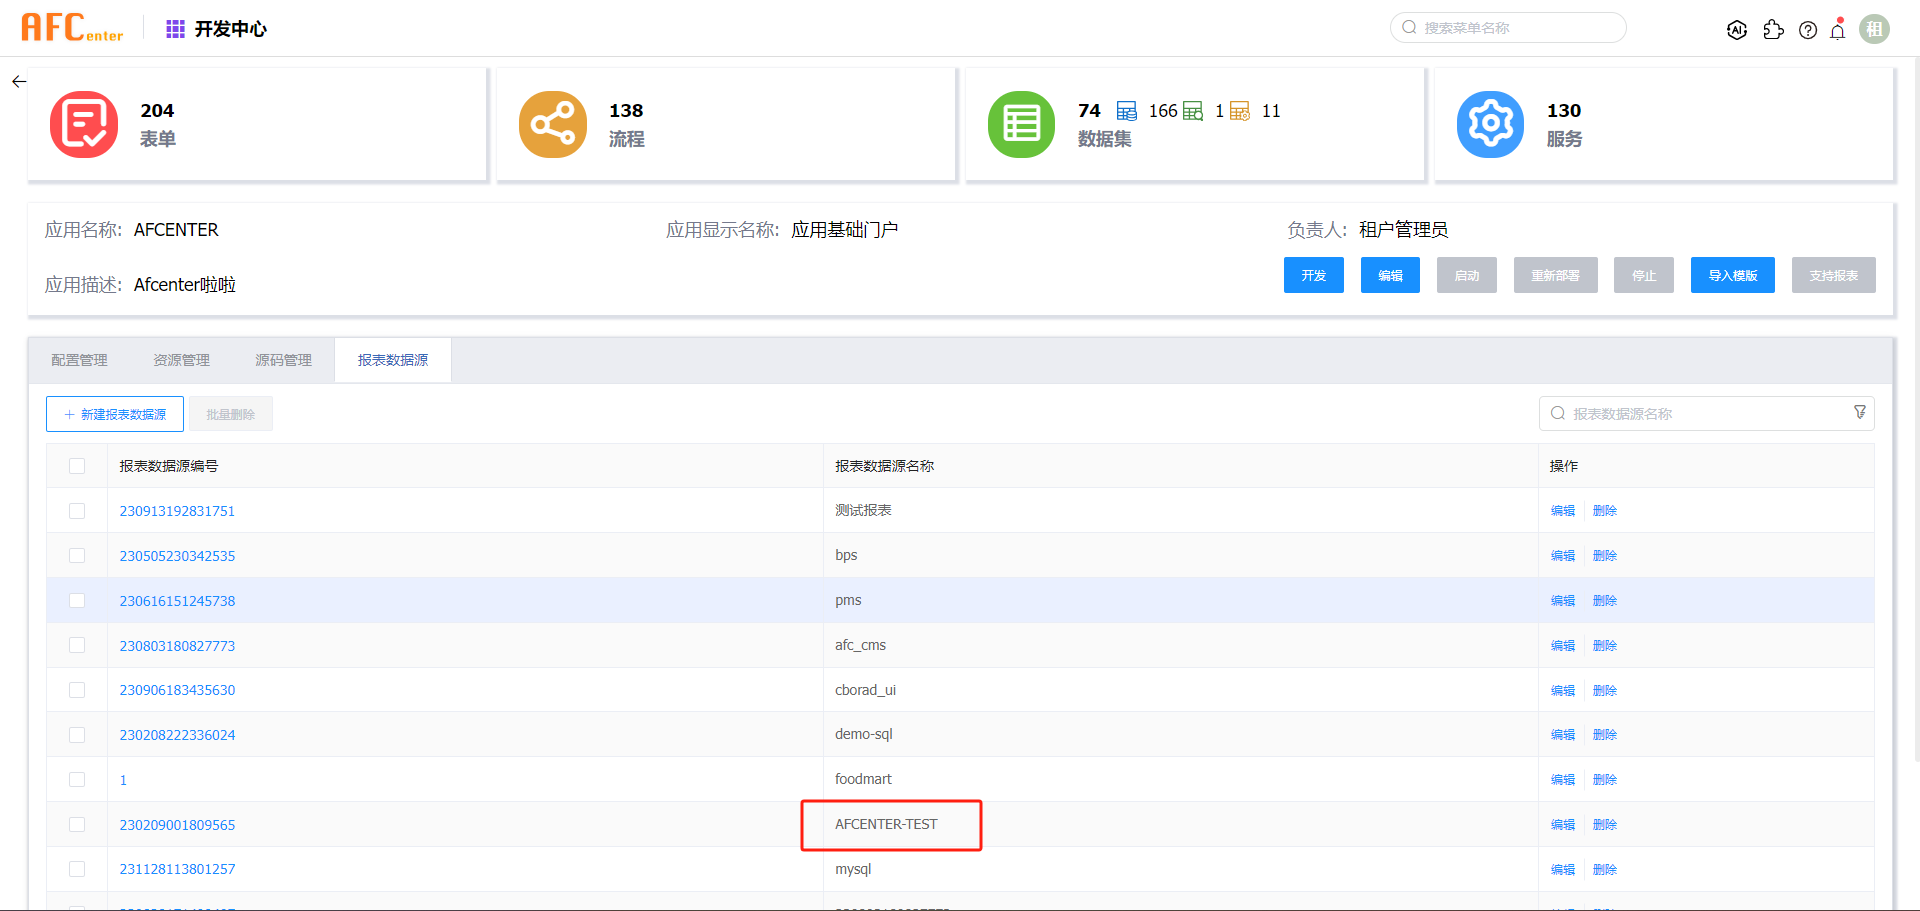This screenshot has width=1920, height=911.
Task: Click the red forms (表单) icon
Action: click(84, 125)
